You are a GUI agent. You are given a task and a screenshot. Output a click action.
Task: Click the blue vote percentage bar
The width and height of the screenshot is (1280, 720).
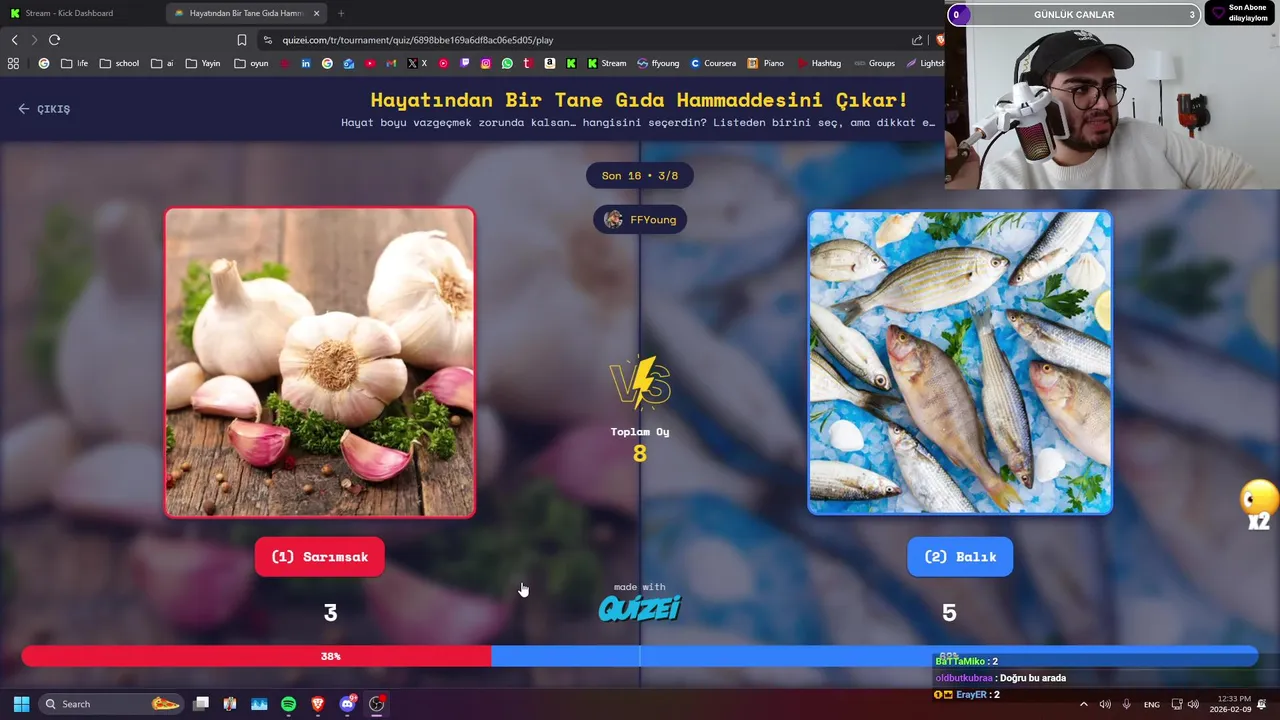[x=874, y=656]
